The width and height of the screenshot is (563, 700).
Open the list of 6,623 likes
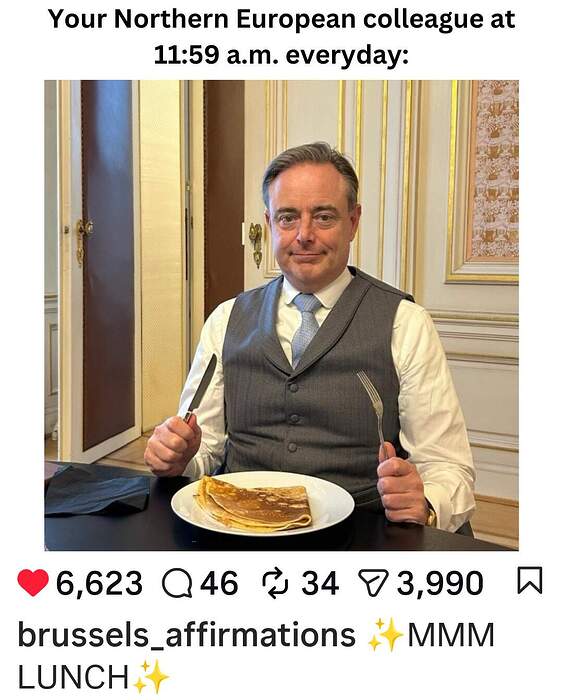[99, 583]
